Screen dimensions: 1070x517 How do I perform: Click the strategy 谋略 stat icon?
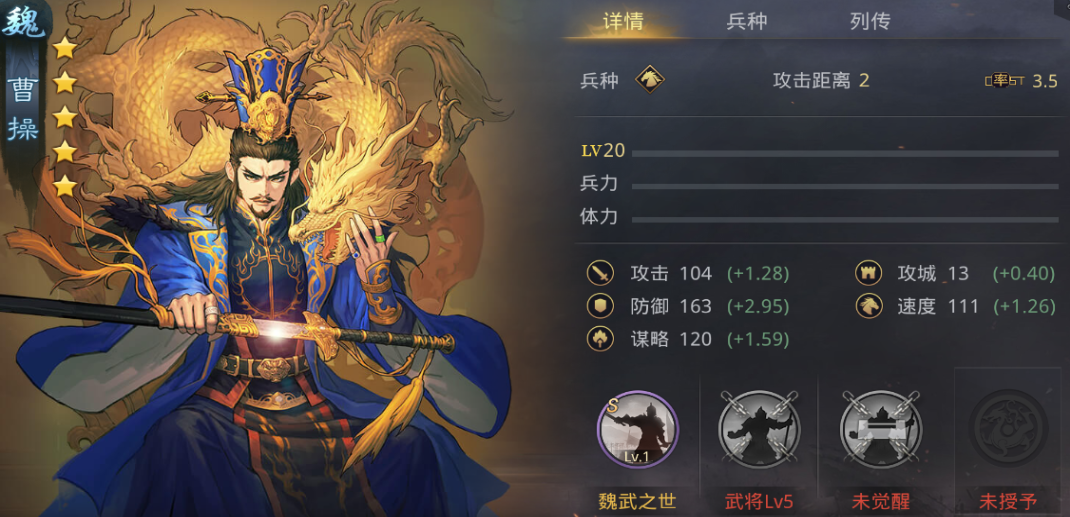tap(600, 339)
